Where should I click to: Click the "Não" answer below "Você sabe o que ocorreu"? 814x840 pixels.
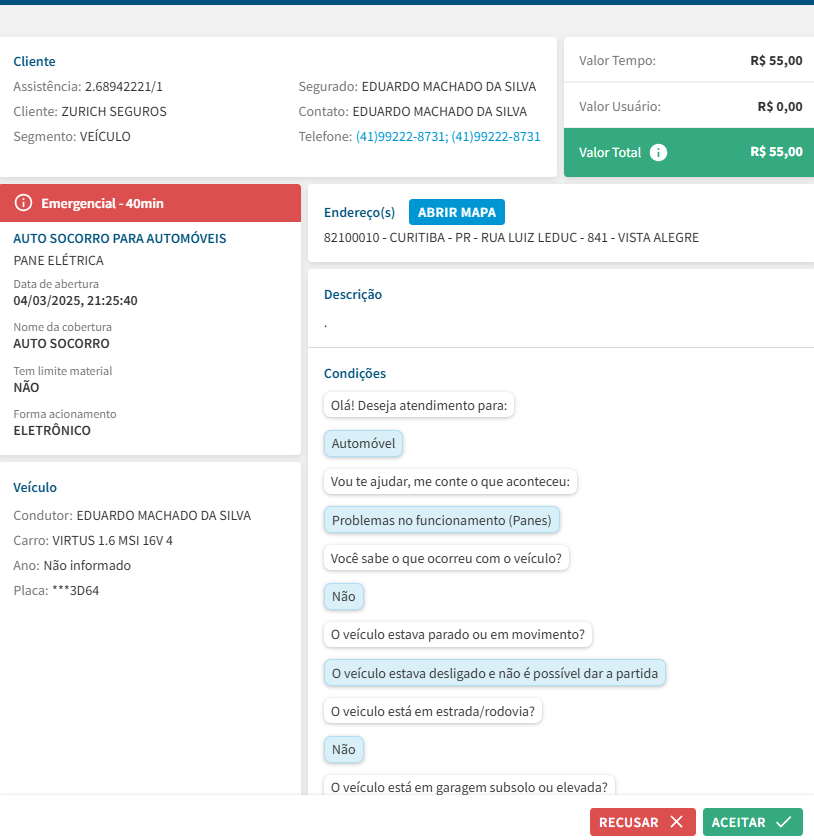click(344, 596)
